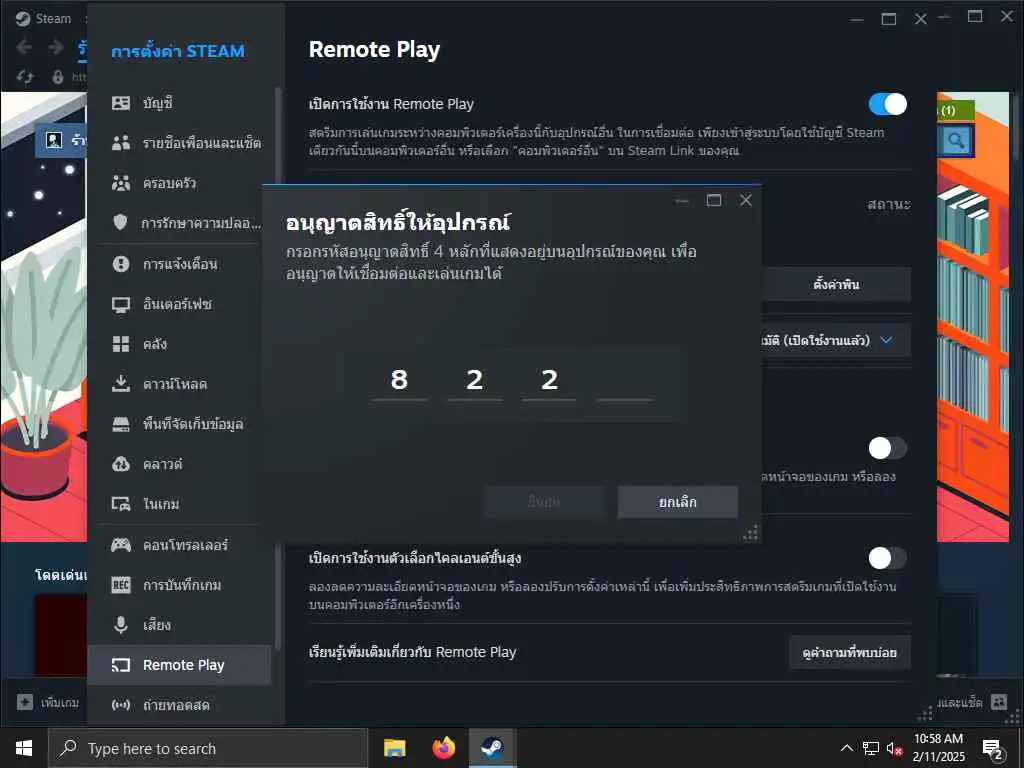Click the Remote Play cast icon
The image size is (1024, 768).
tap(121, 665)
